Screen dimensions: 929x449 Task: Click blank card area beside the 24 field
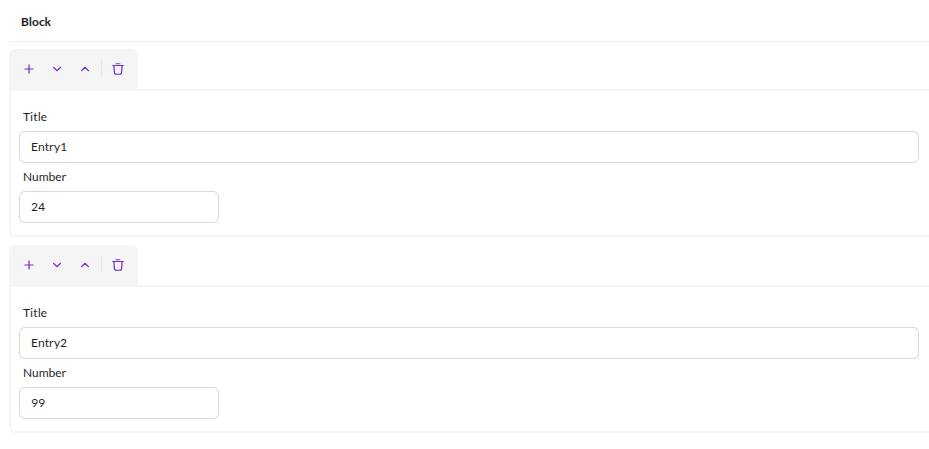pos(569,207)
